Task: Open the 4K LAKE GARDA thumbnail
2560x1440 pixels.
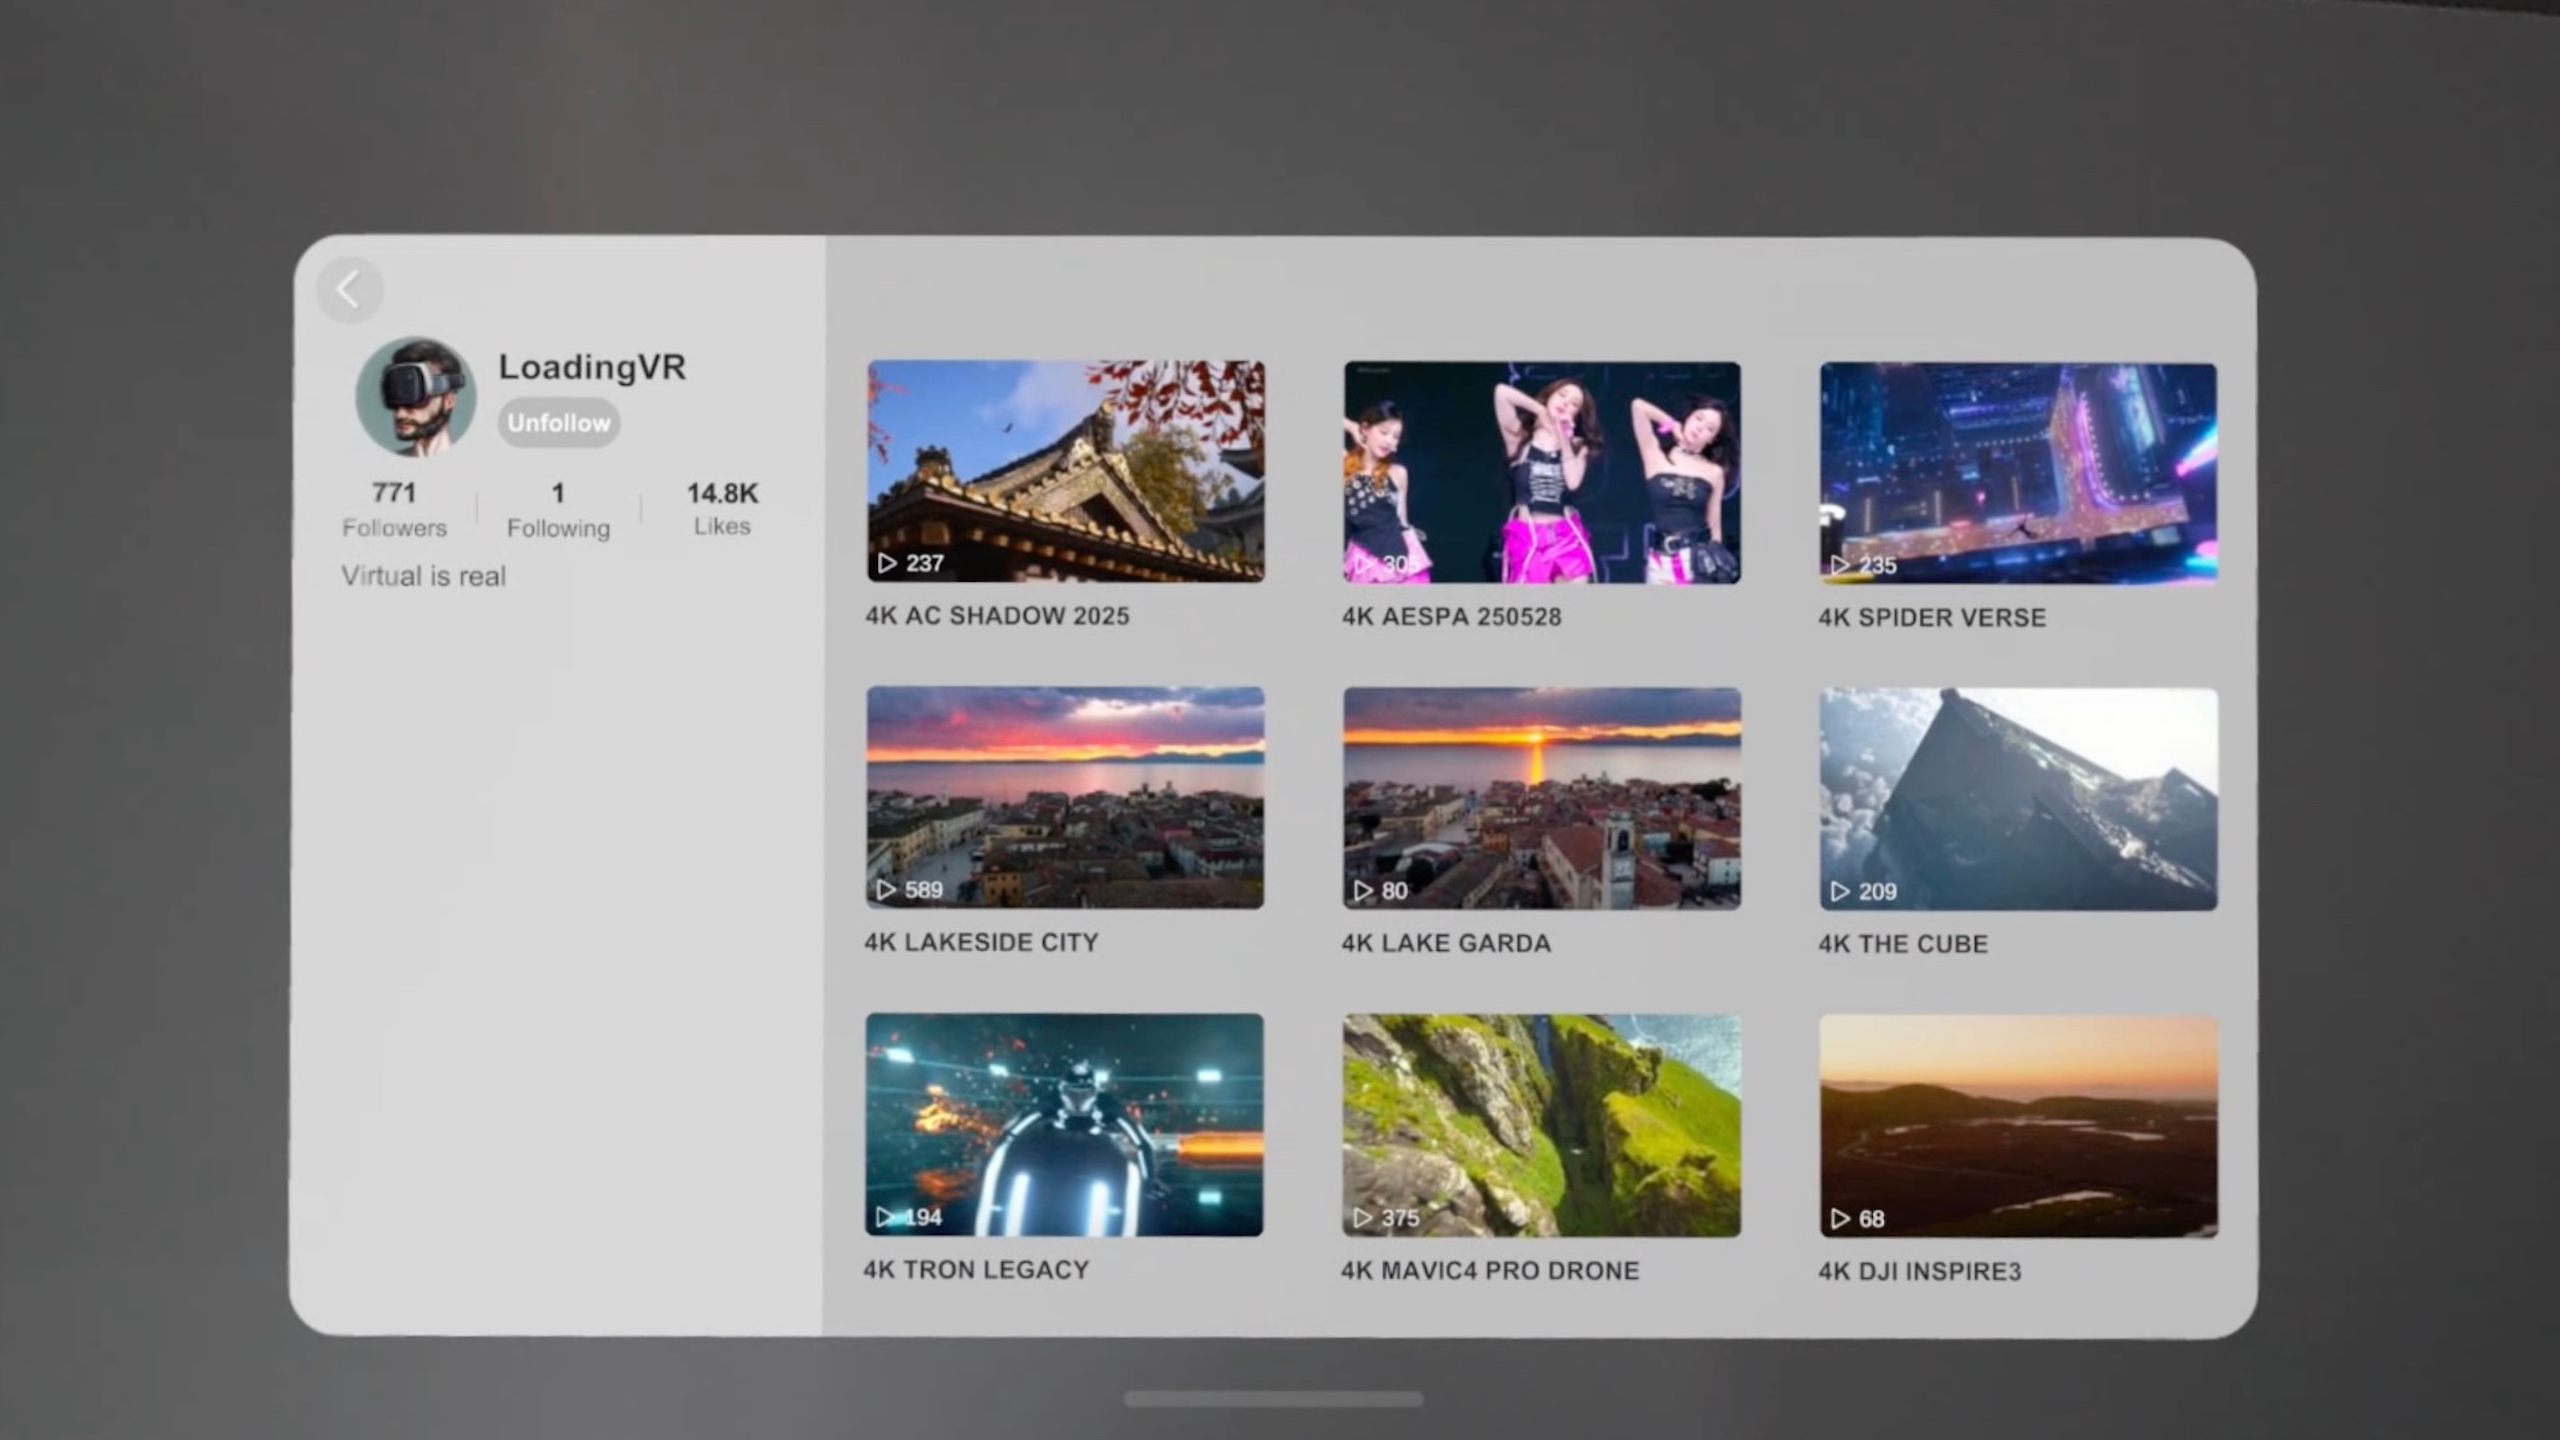Action: (x=1541, y=798)
